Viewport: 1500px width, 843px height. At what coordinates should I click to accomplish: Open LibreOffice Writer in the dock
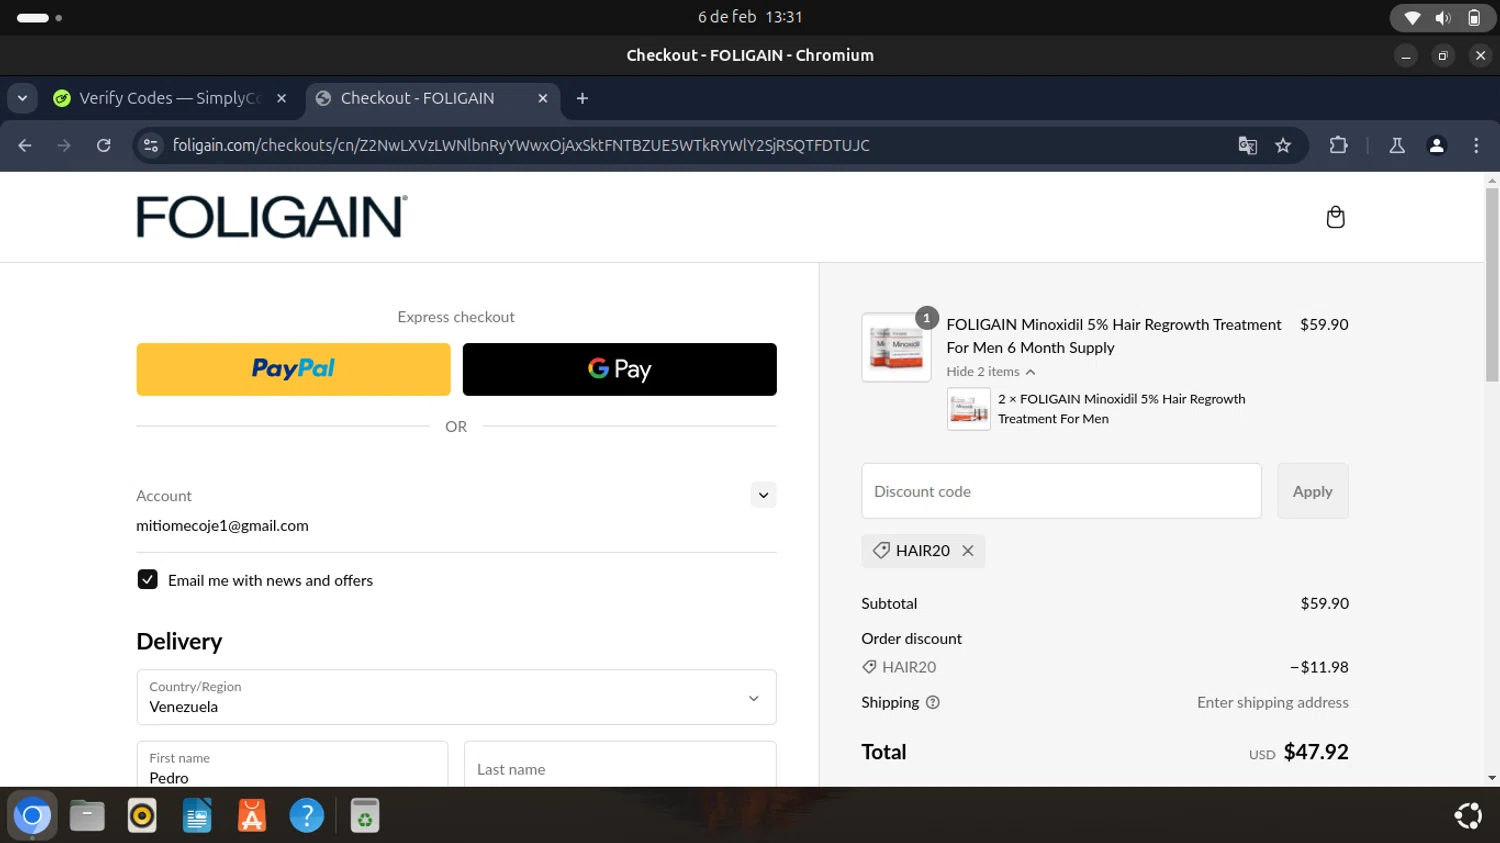197,816
